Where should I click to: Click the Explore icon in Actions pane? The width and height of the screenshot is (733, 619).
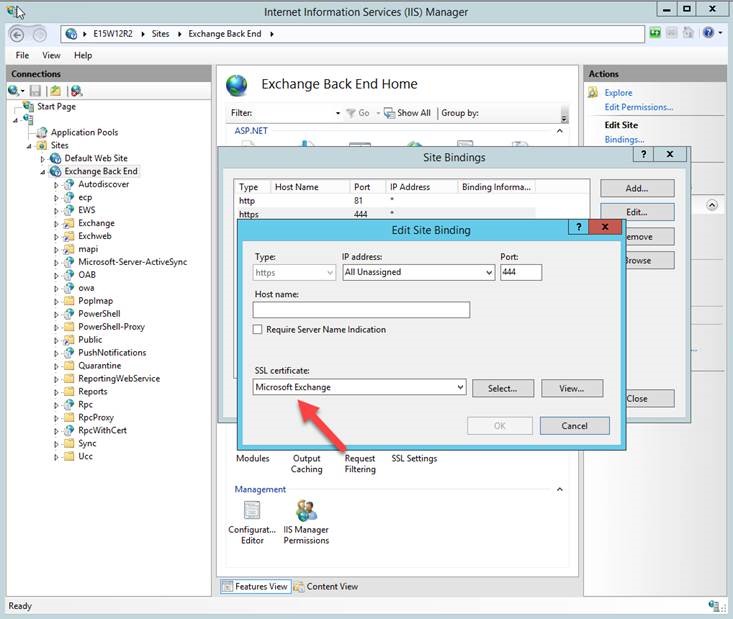[x=593, y=93]
